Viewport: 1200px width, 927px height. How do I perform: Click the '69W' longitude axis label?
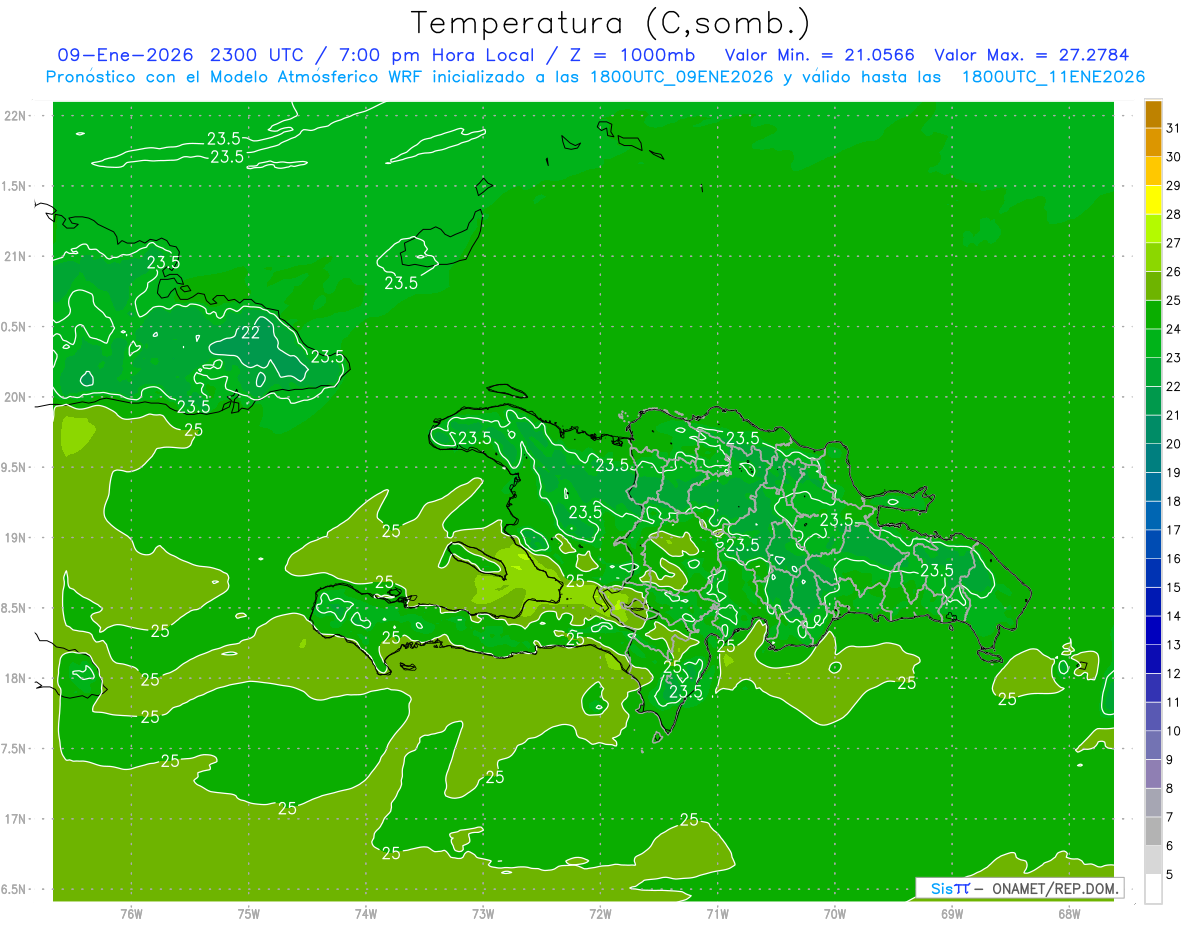coord(952,914)
